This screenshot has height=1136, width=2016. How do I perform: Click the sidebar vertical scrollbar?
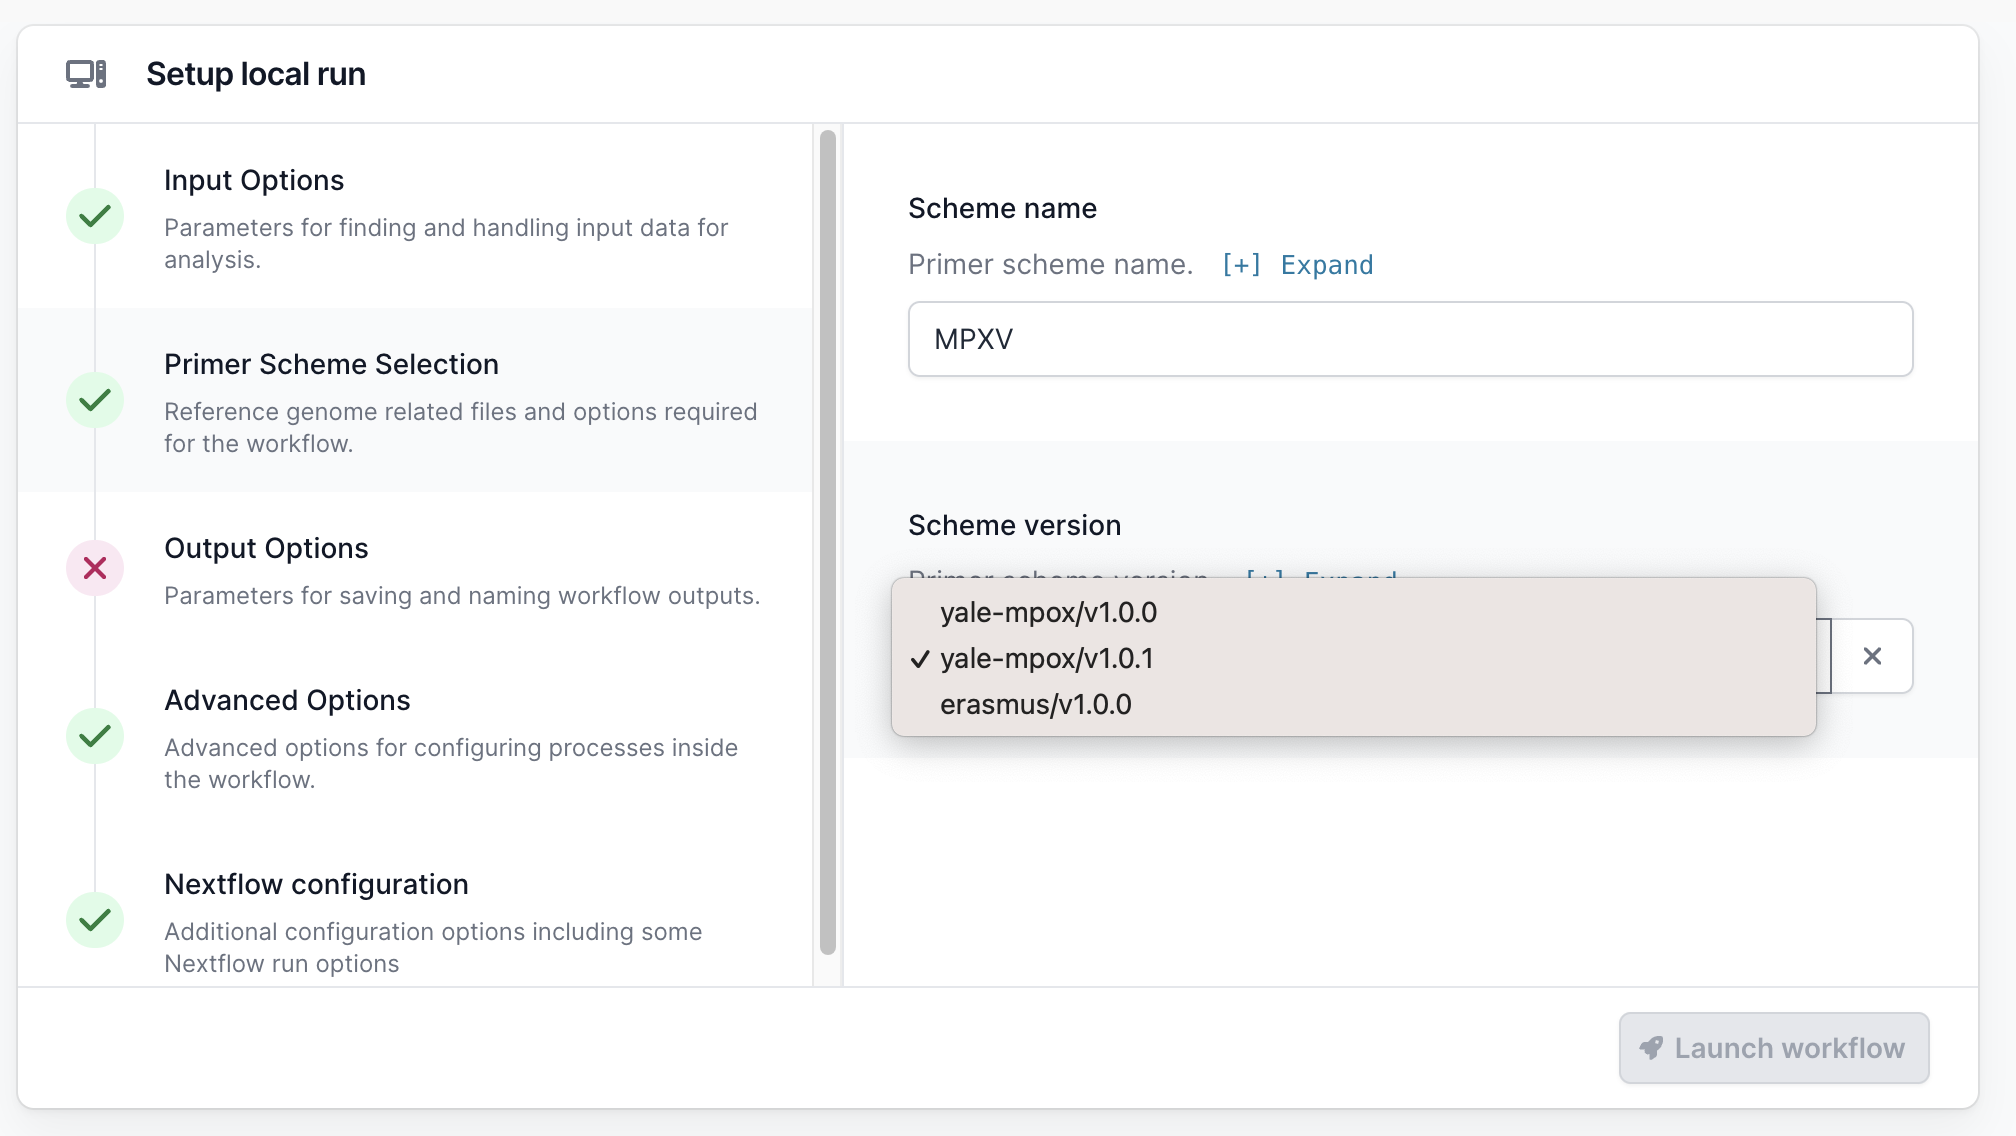(x=827, y=540)
